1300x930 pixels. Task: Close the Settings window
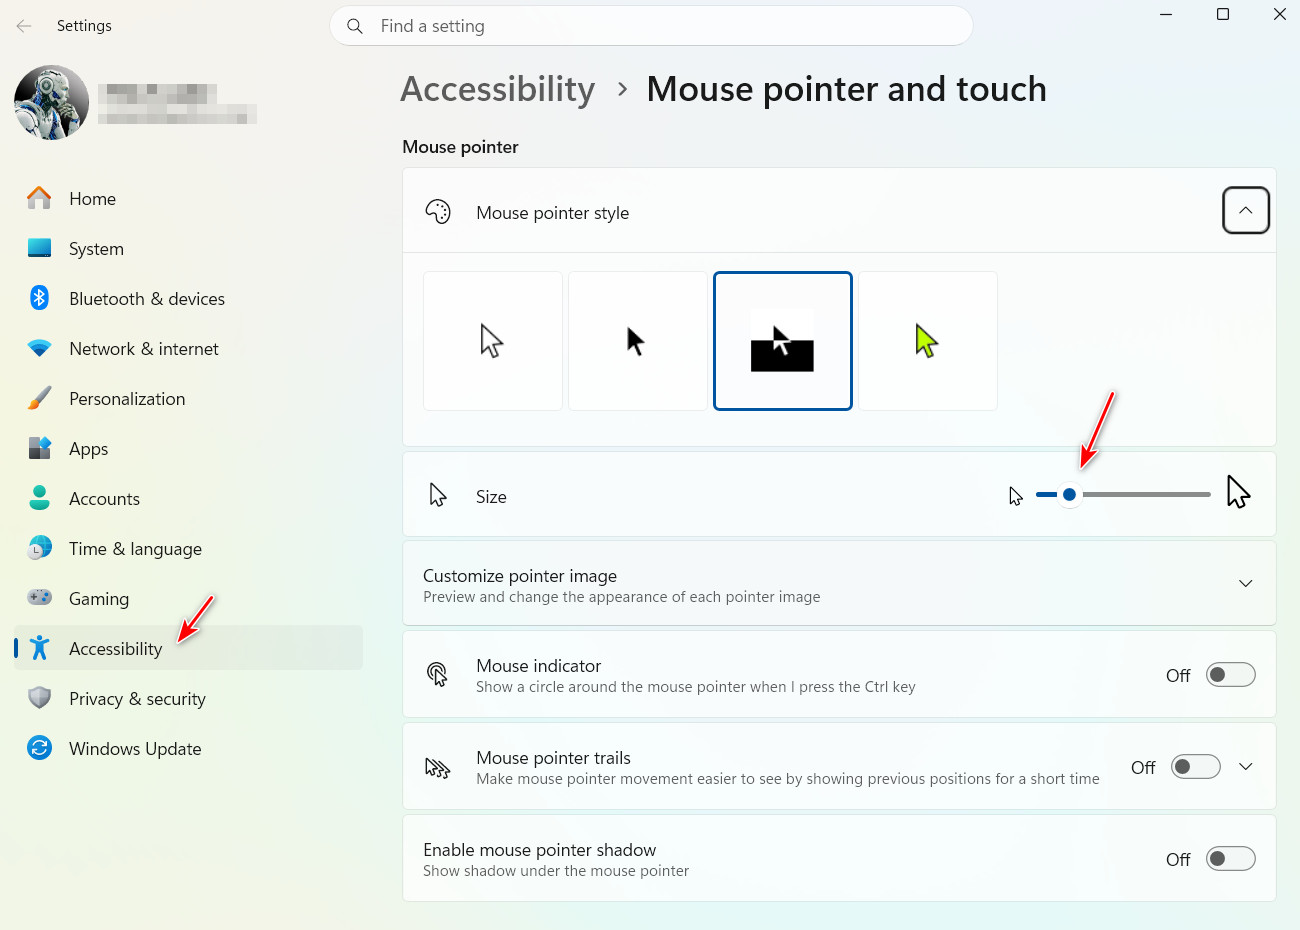click(x=1279, y=14)
